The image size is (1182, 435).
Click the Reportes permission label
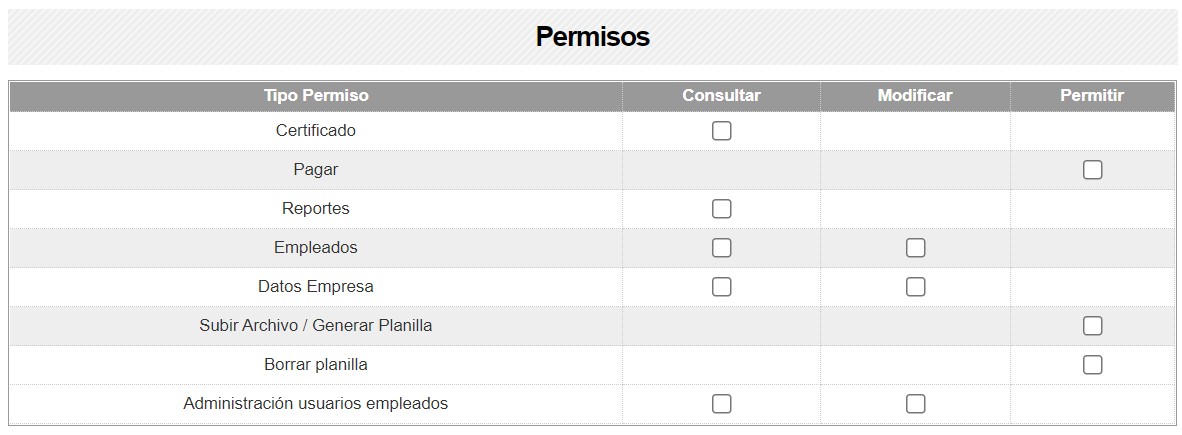coord(316,209)
